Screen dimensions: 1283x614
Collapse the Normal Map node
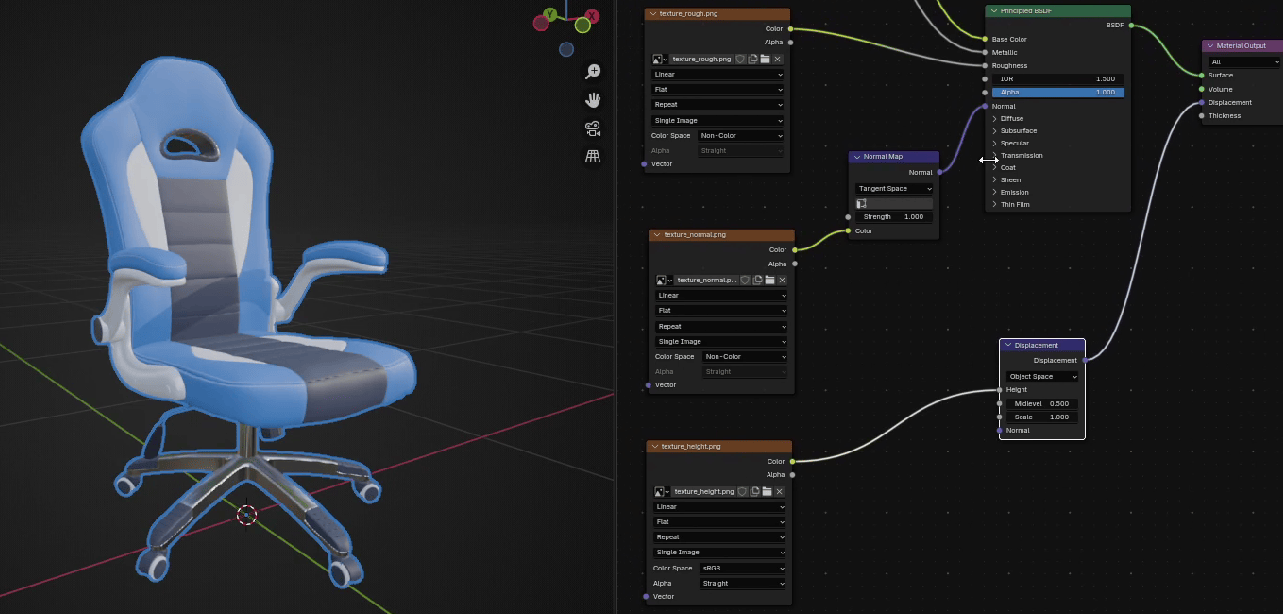click(x=857, y=157)
